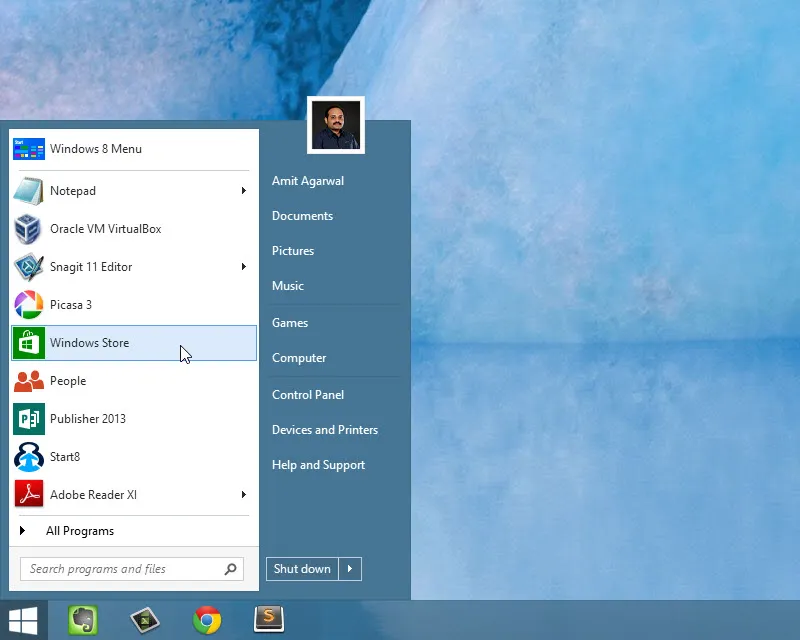The height and width of the screenshot is (640, 800).
Task: Launch Evernote from the taskbar
Action: point(83,619)
